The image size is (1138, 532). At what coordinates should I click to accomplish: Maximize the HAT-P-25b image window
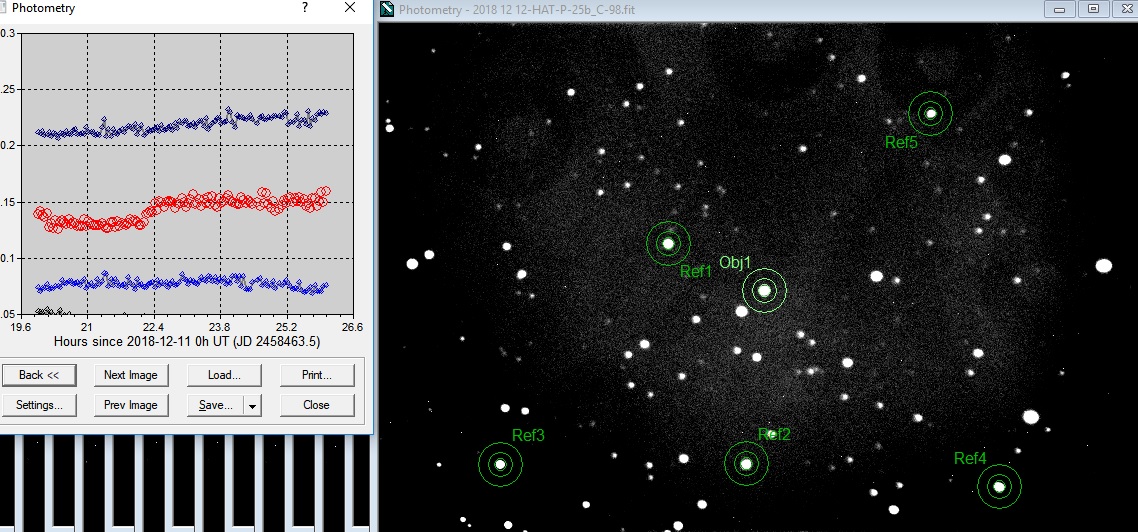click(x=1093, y=9)
